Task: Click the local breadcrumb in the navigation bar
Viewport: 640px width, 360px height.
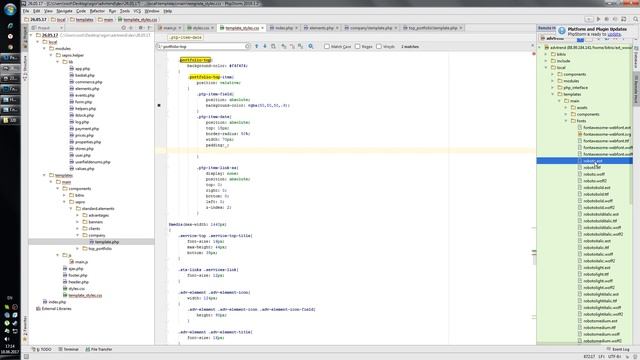Action: pos(58,19)
